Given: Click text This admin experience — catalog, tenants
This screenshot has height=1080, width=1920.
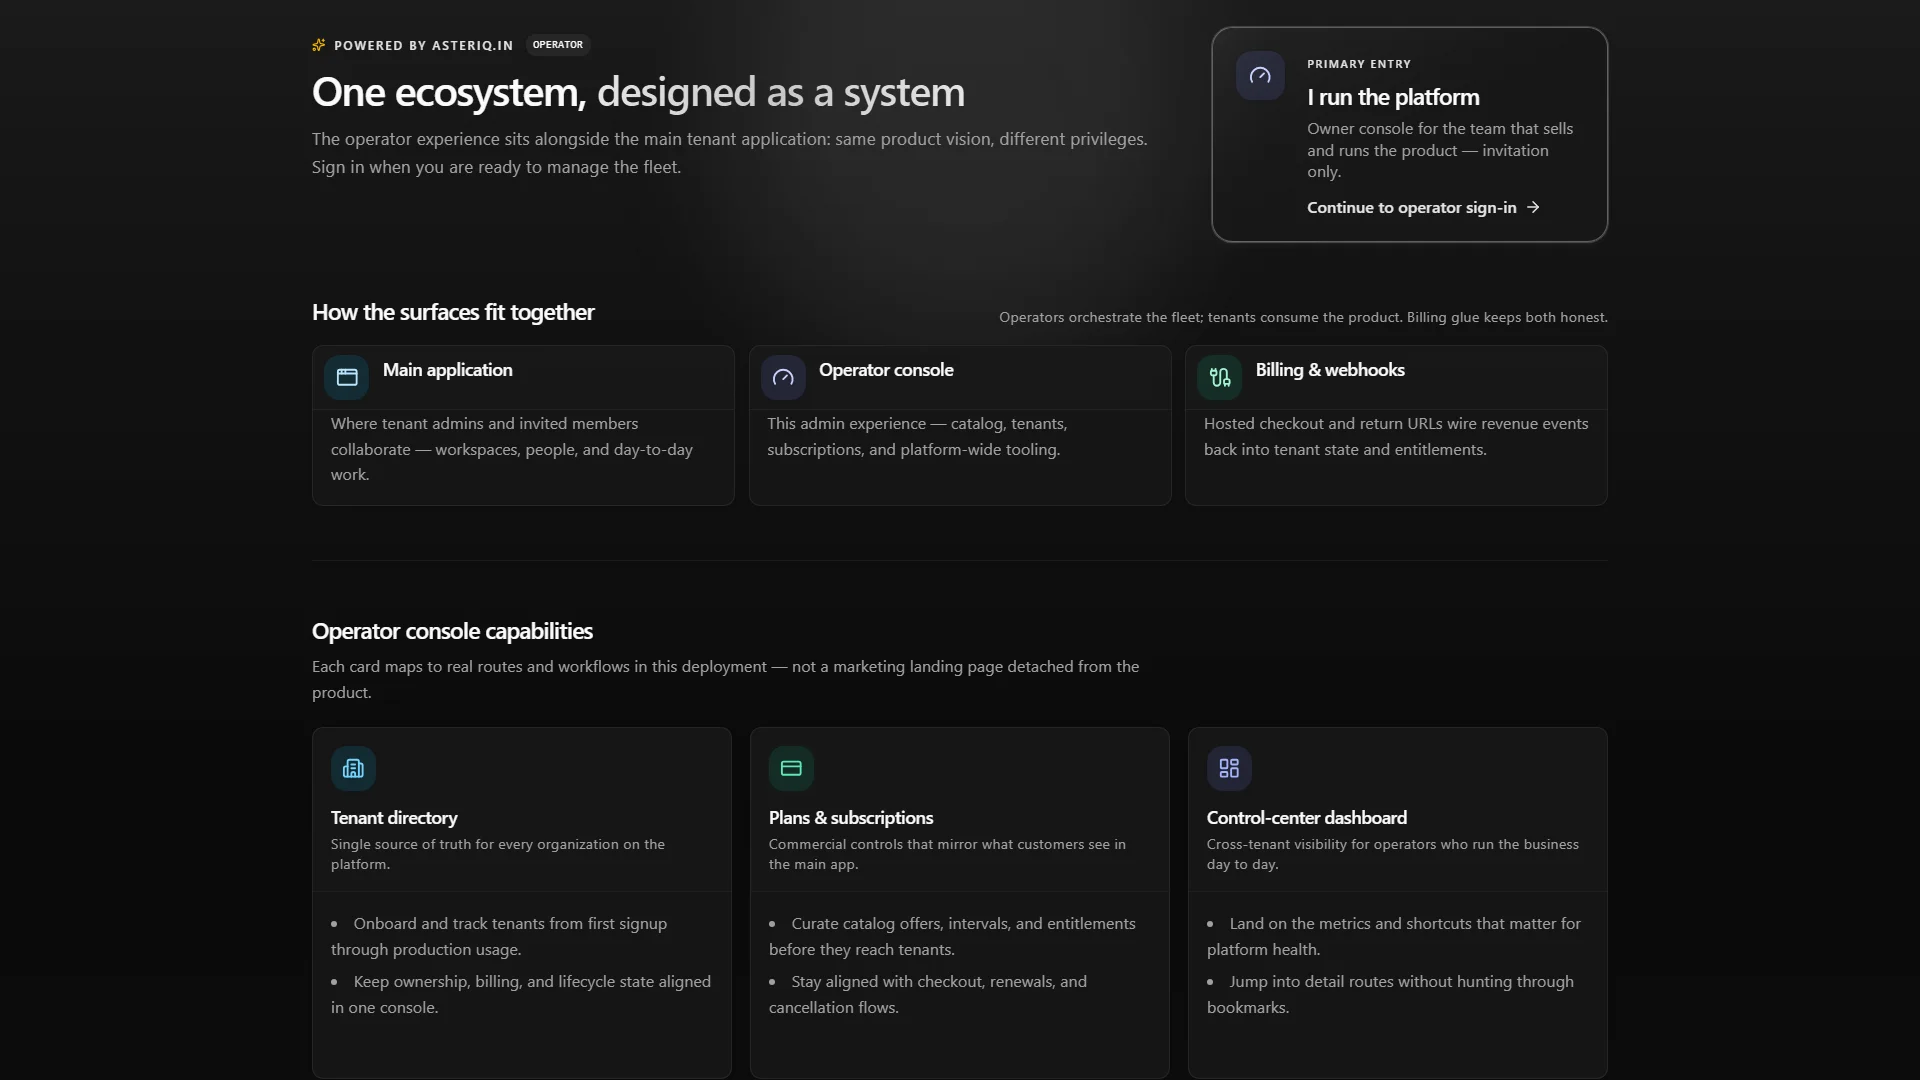Looking at the screenshot, I should click(x=917, y=436).
